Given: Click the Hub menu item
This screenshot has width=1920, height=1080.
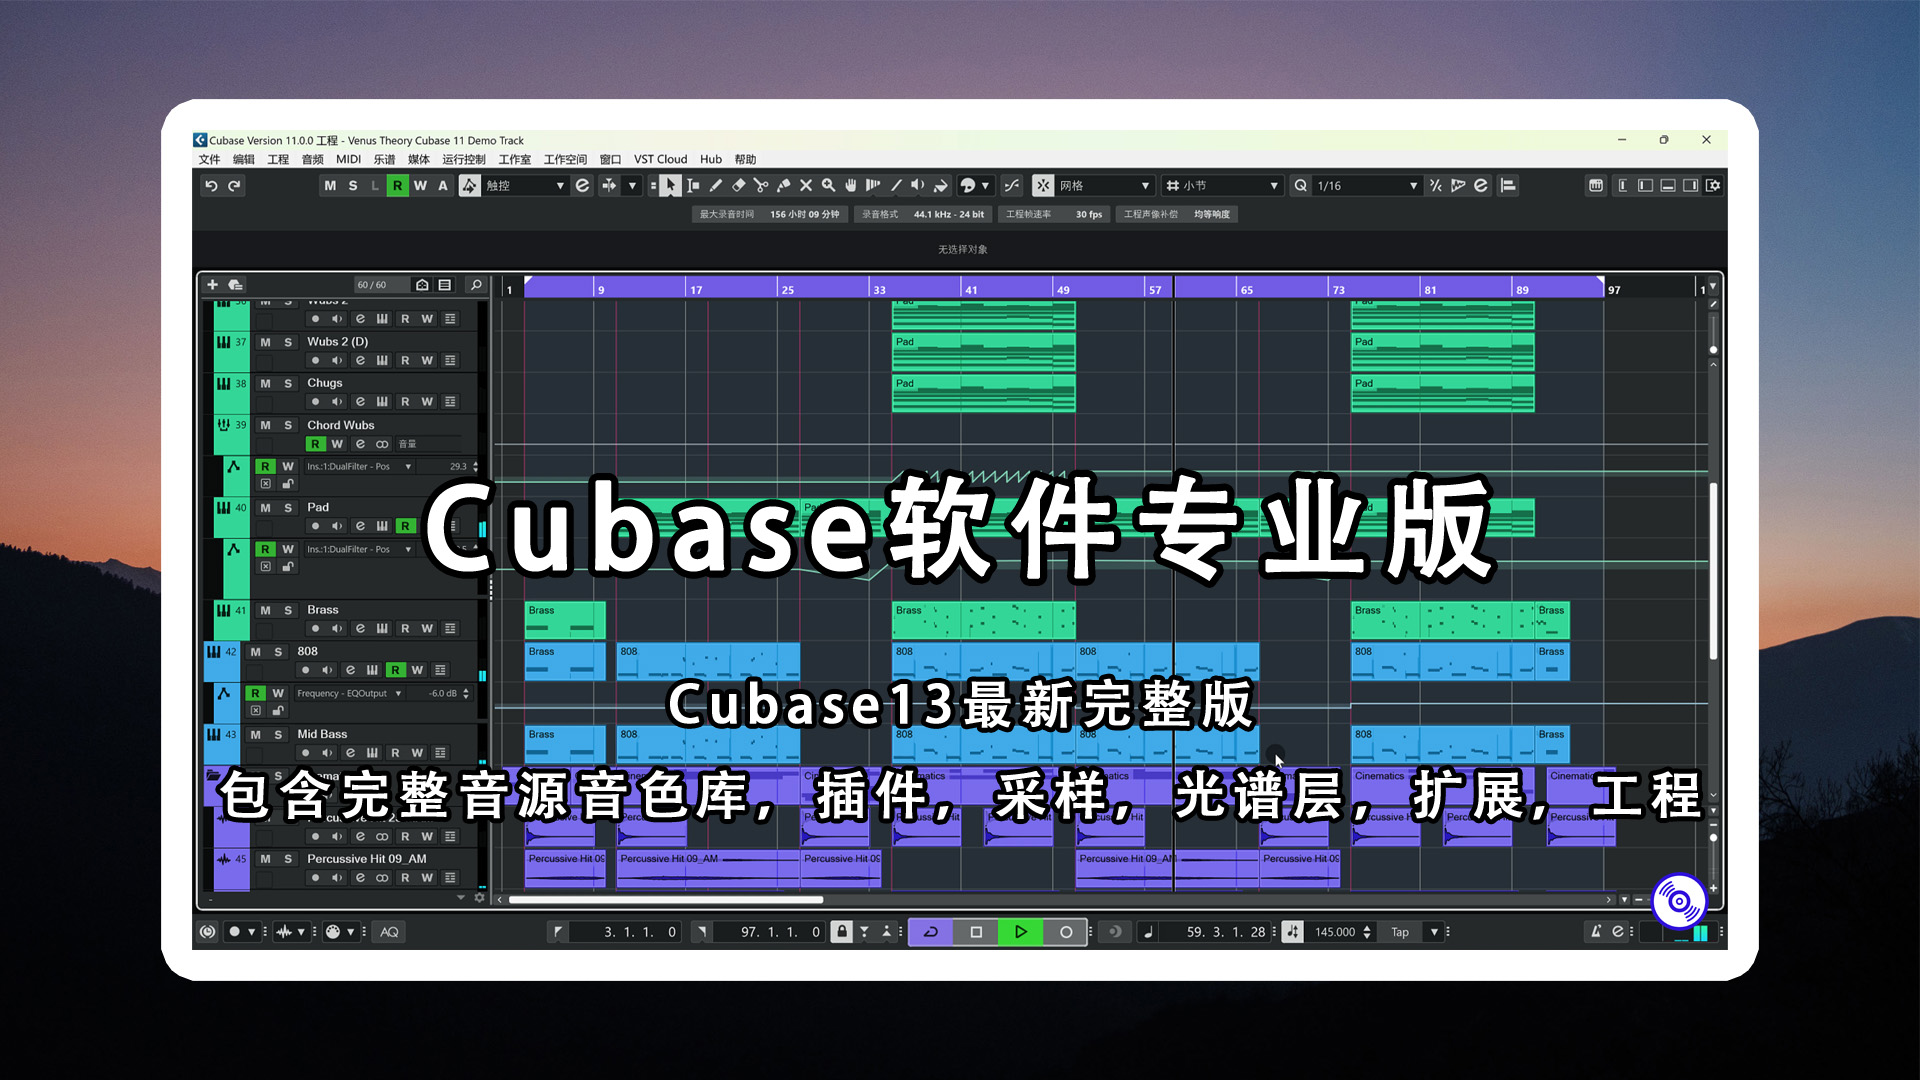Looking at the screenshot, I should tap(711, 160).
